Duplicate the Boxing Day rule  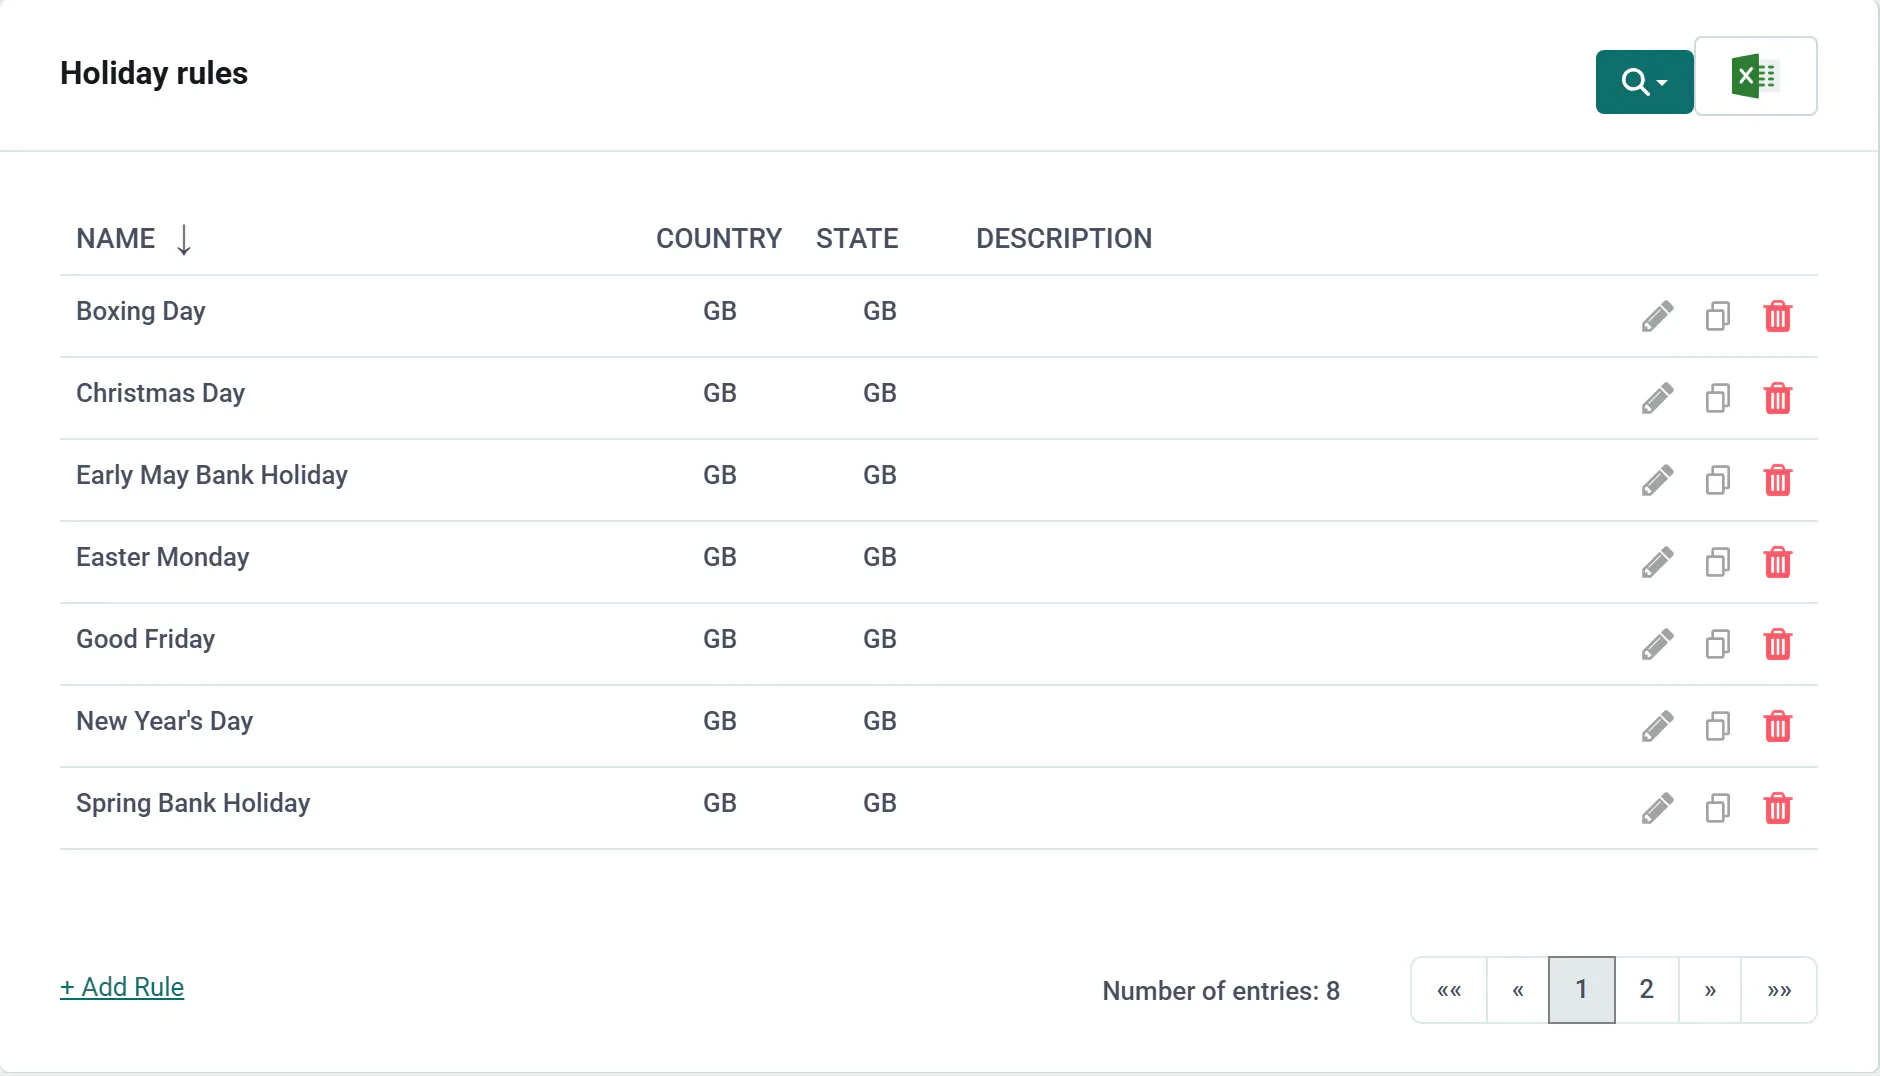[1718, 316]
